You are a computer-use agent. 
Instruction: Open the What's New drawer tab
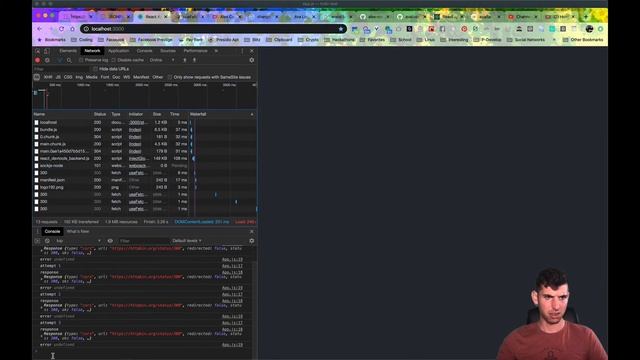tap(78, 231)
